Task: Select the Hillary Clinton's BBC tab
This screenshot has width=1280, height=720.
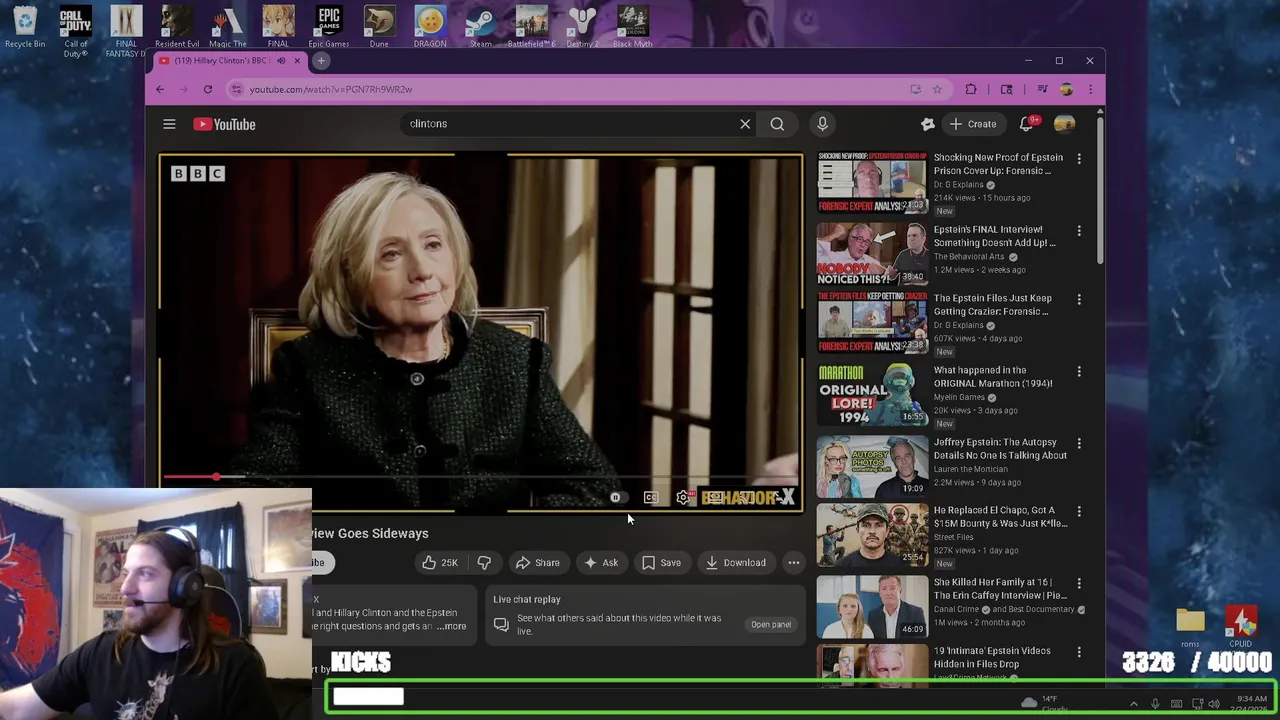Action: pos(221,61)
